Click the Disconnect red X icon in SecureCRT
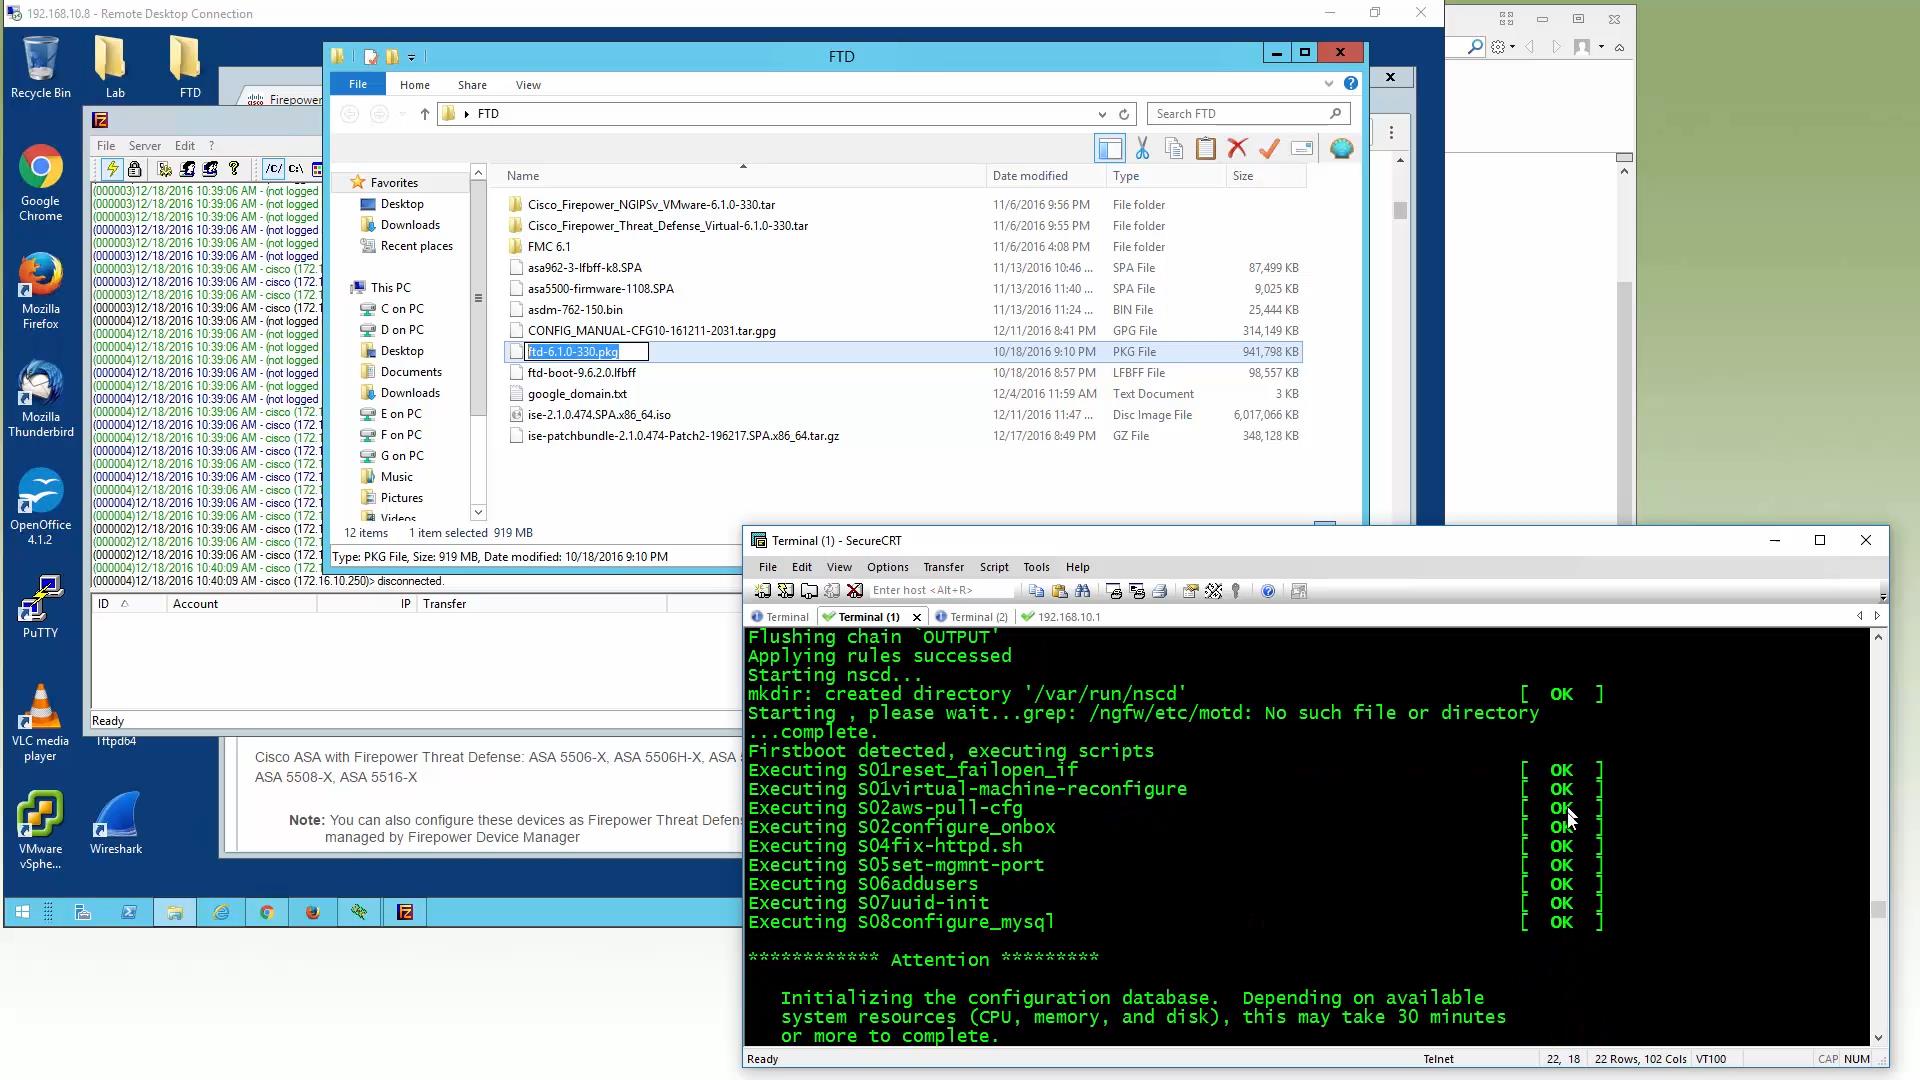1920x1080 pixels. (x=855, y=591)
